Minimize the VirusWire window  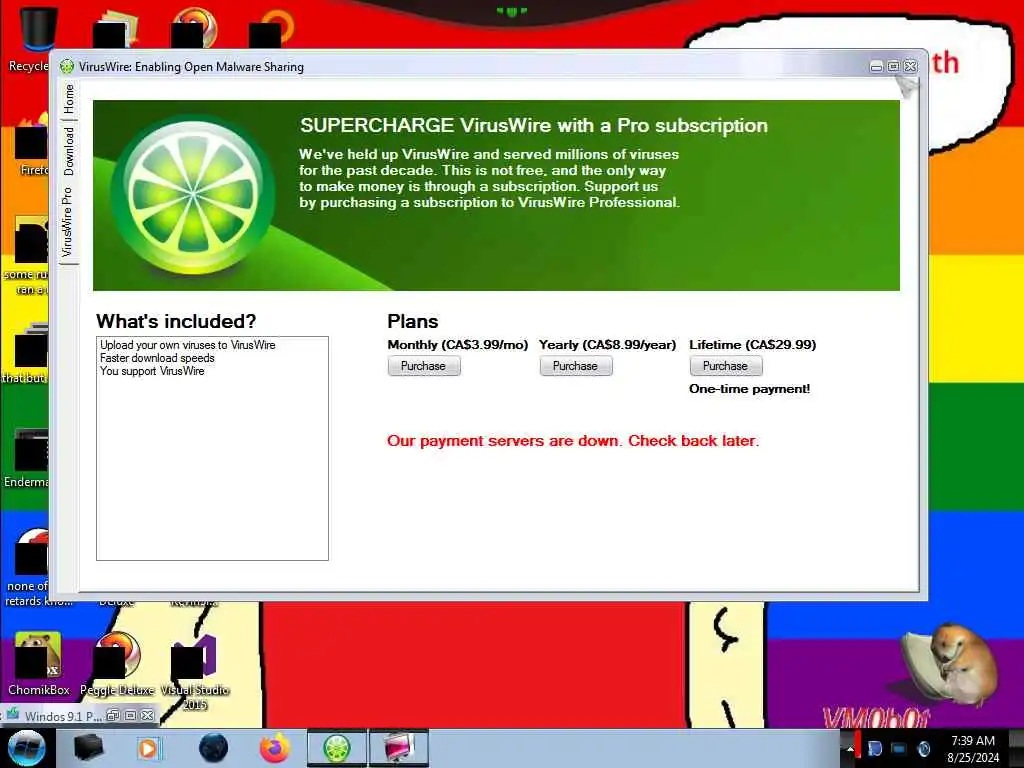(x=876, y=67)
